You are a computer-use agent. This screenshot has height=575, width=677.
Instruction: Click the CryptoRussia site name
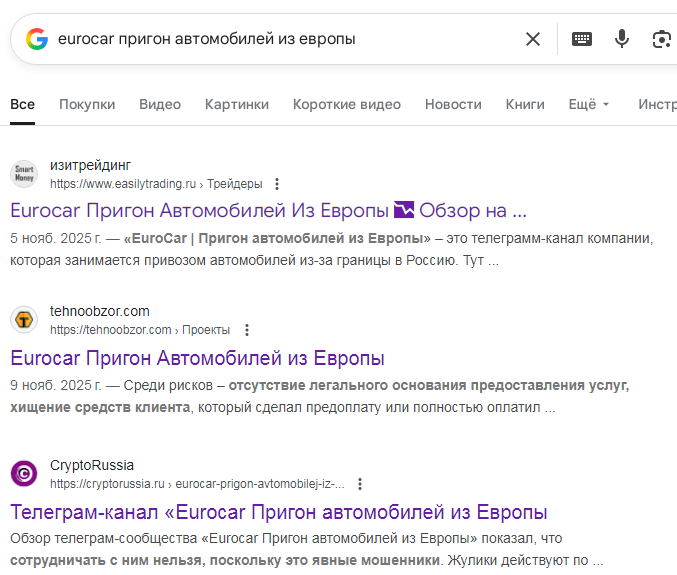pos(92,465)
